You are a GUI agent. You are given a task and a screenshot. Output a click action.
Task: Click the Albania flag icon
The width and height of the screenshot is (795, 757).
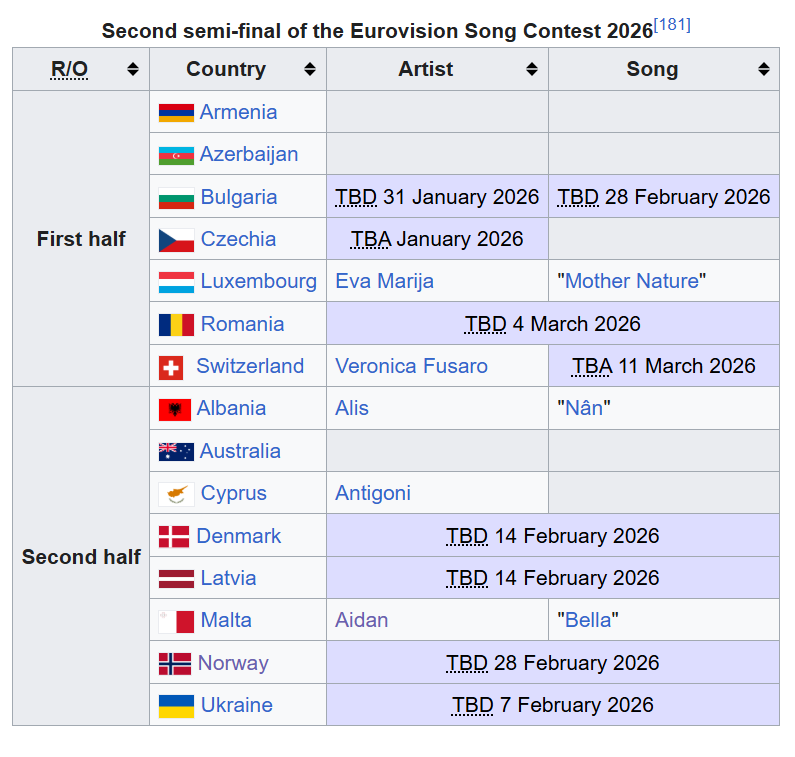tap(174, 409)
